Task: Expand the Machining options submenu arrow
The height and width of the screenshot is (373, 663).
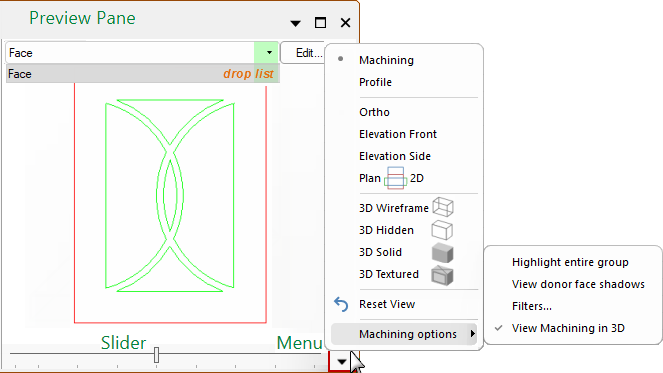Action: click(x=472, y=334)
